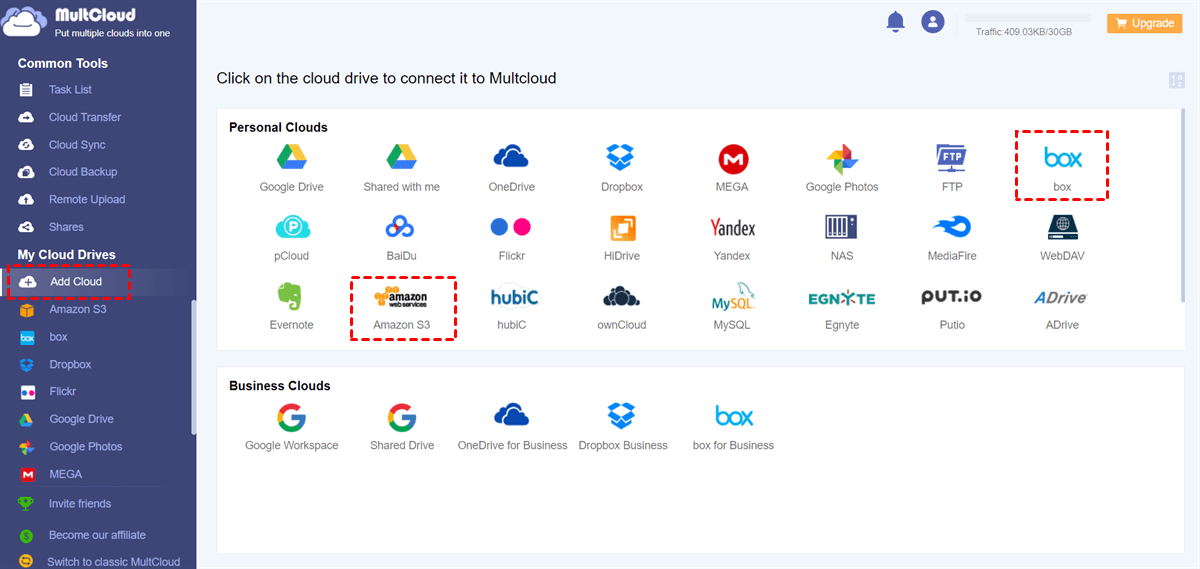This screenshot has width=1200, height=569.
Task: Choose the OneDrive for Business icon
Action: [x=511, y=415]
